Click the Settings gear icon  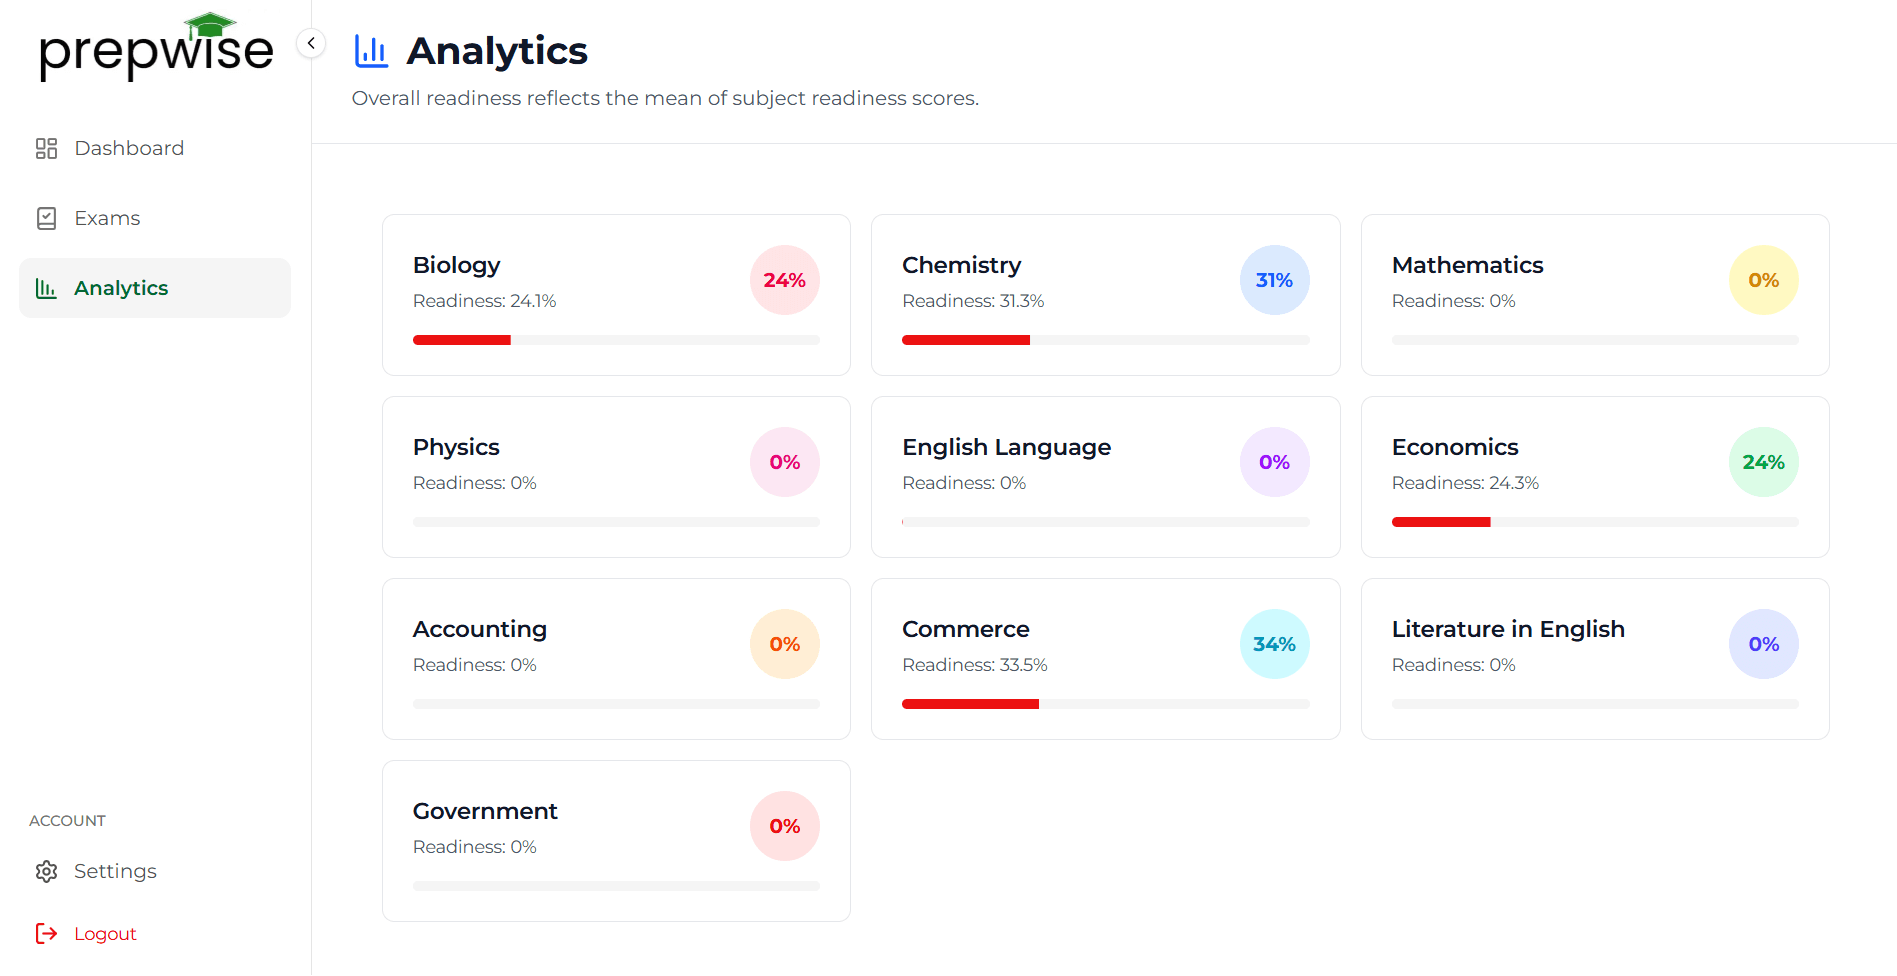(46, 872)
